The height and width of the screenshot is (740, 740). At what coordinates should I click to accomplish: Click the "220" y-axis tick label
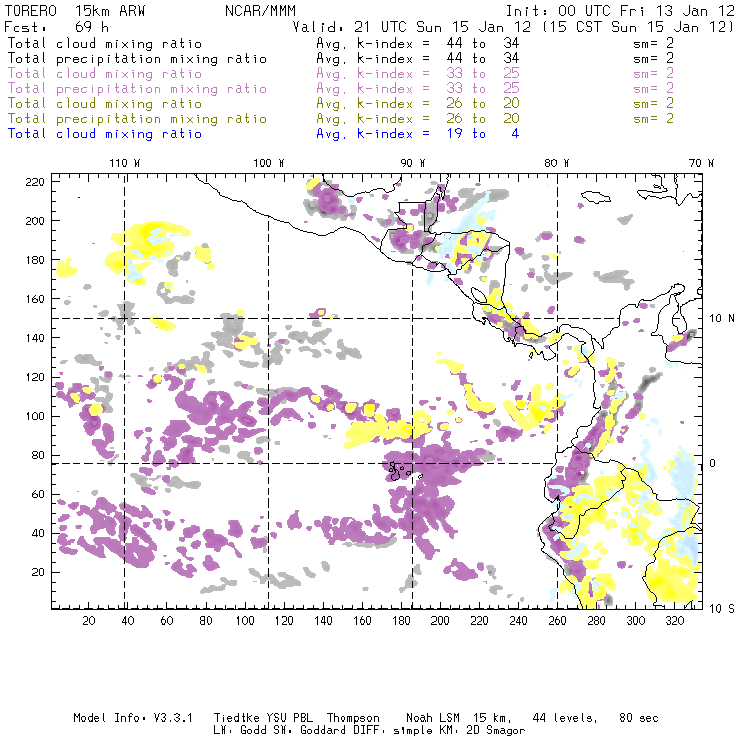click(x=35, y=182)
